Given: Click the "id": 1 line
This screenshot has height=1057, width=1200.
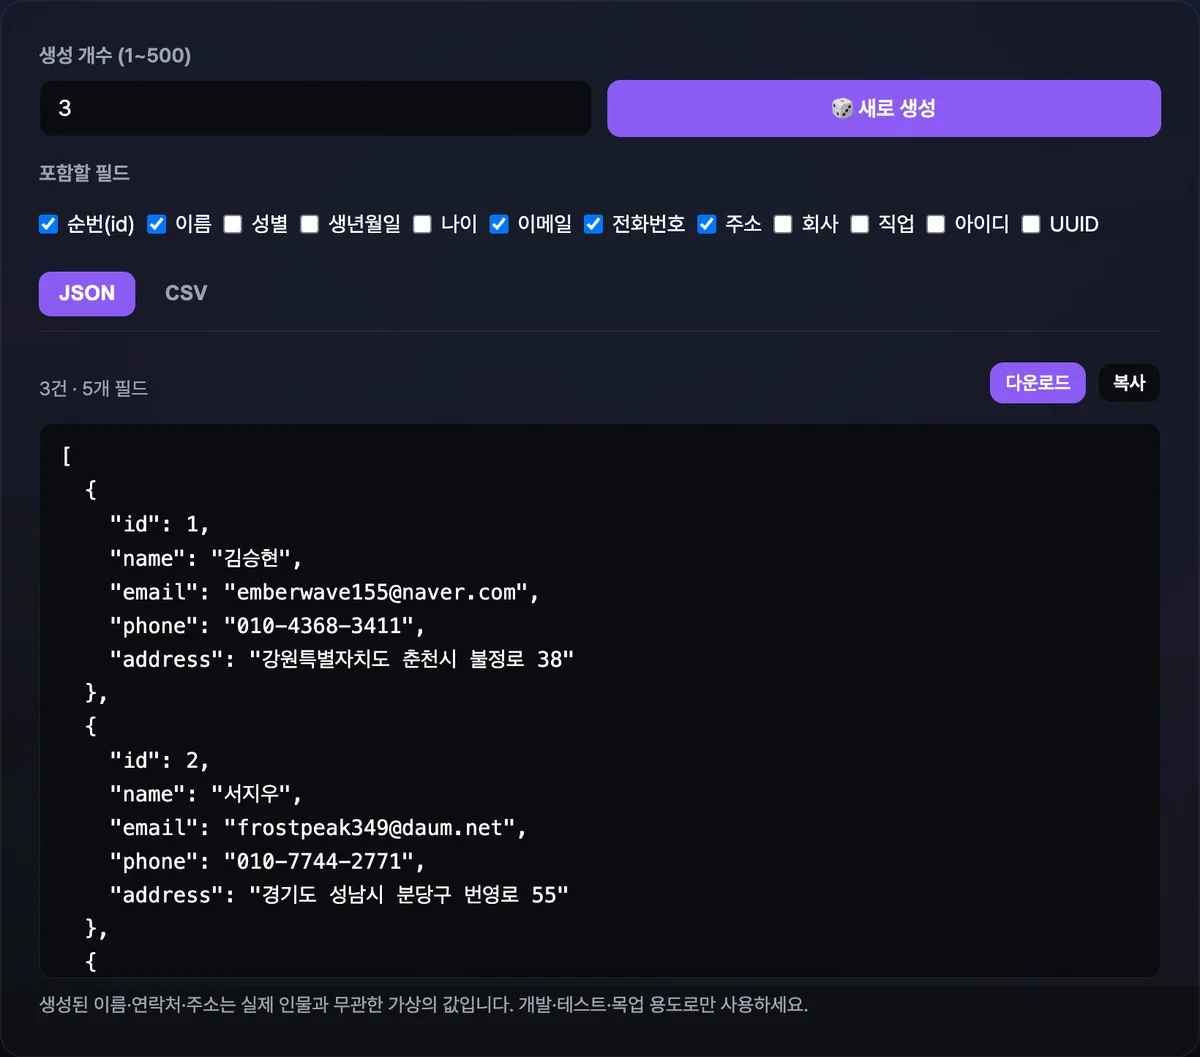Looking at the screenshot, I should point(160,524).
